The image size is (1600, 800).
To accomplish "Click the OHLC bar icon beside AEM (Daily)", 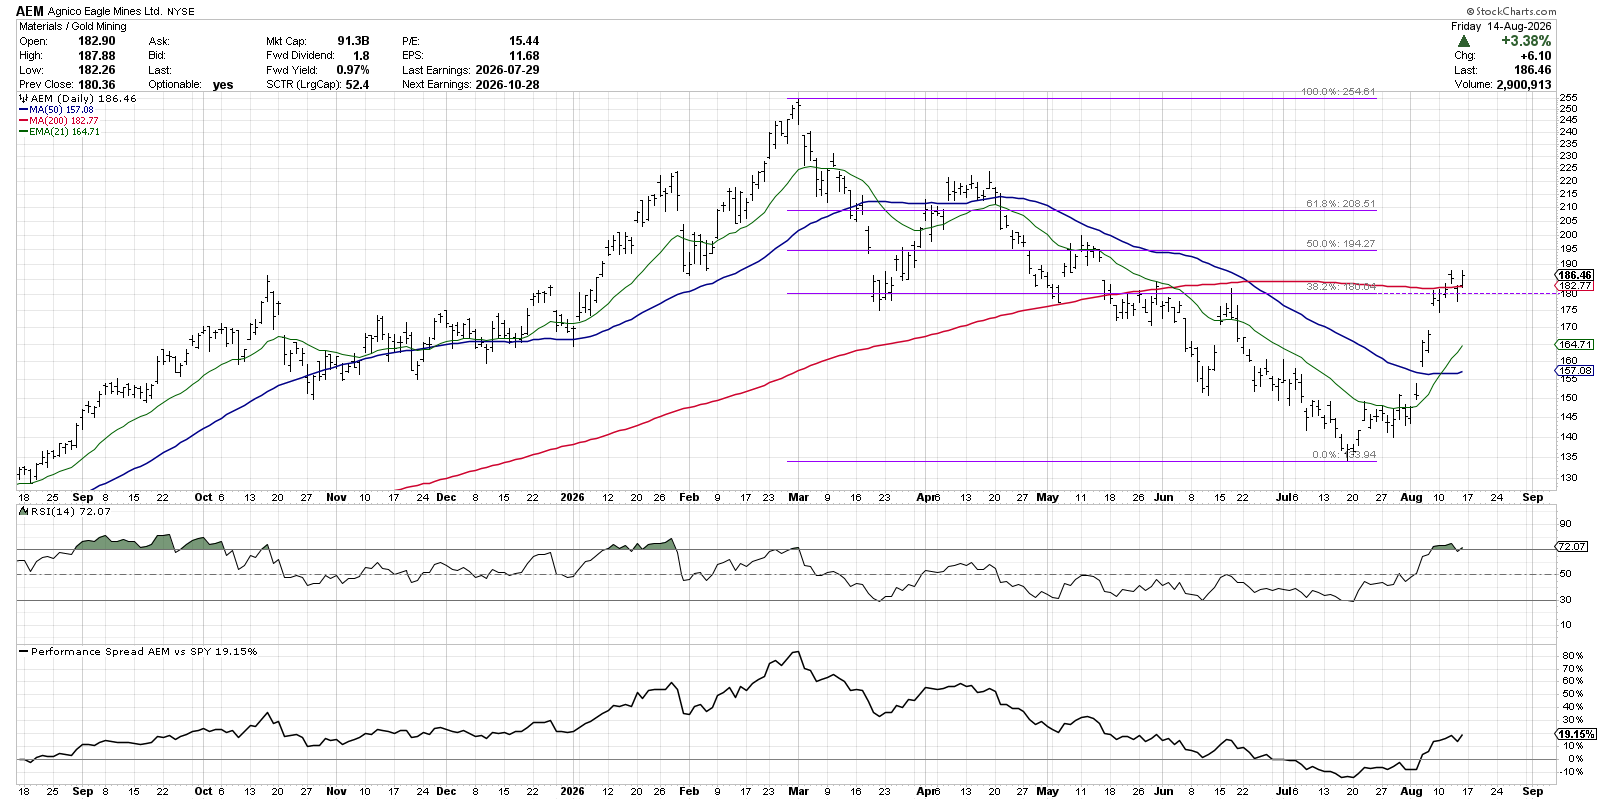I will (x=24, y=99).
